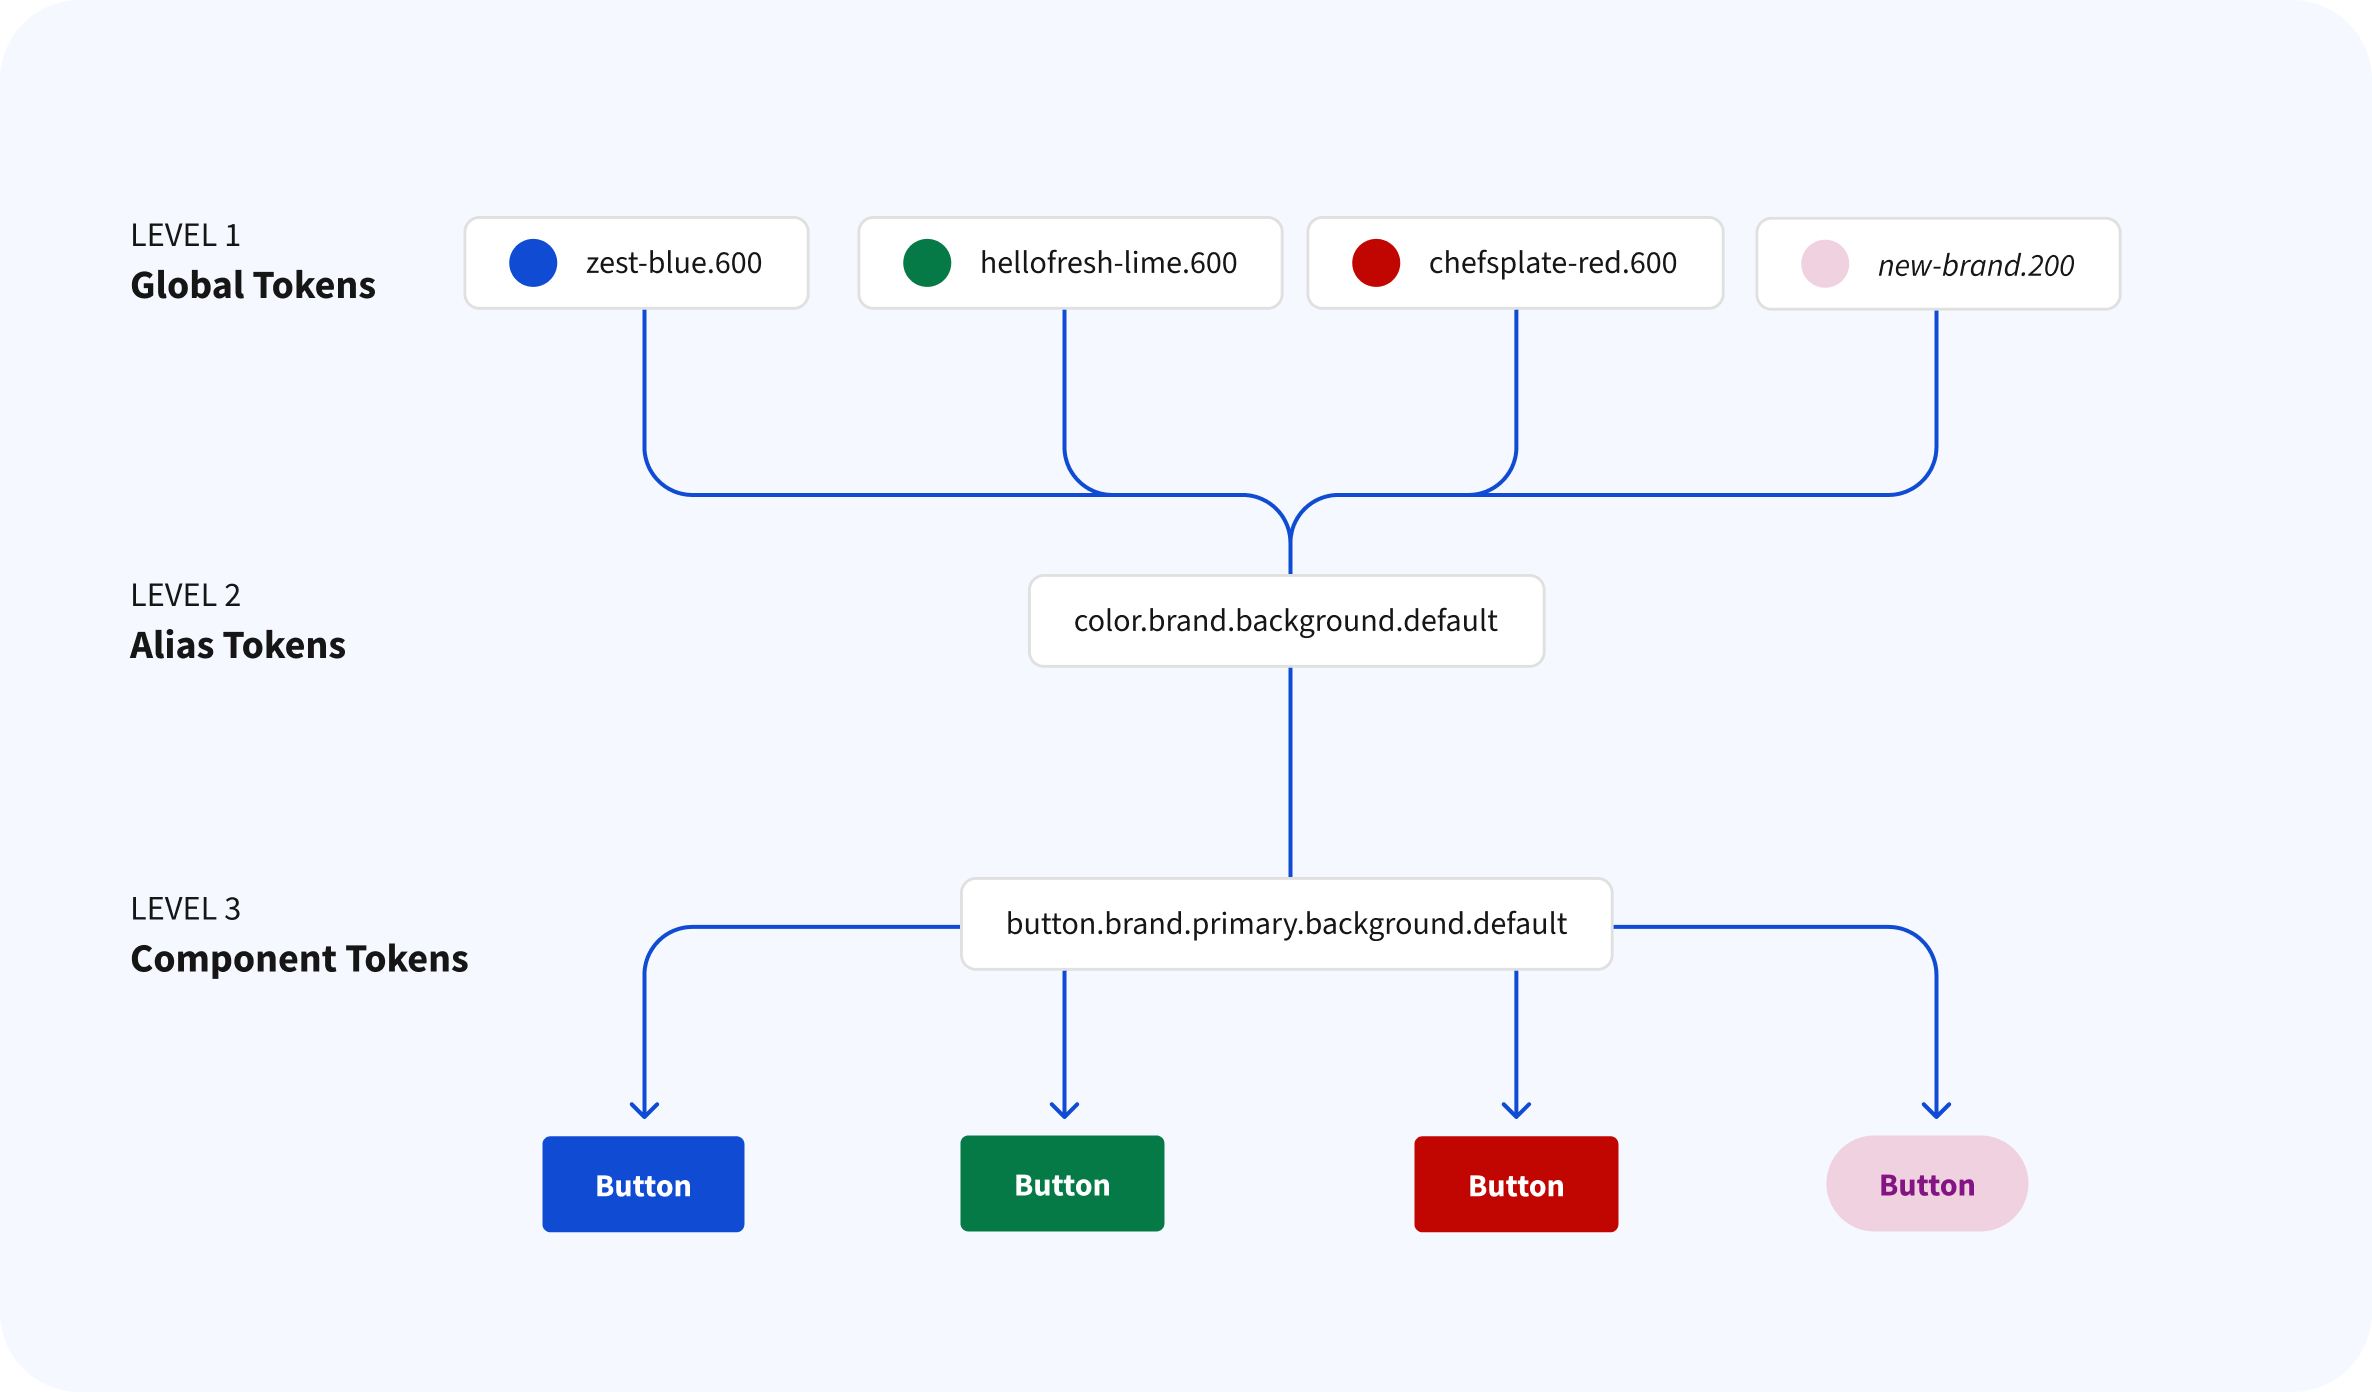Select the zest-blue.600 token label

(x=674, y=263)
